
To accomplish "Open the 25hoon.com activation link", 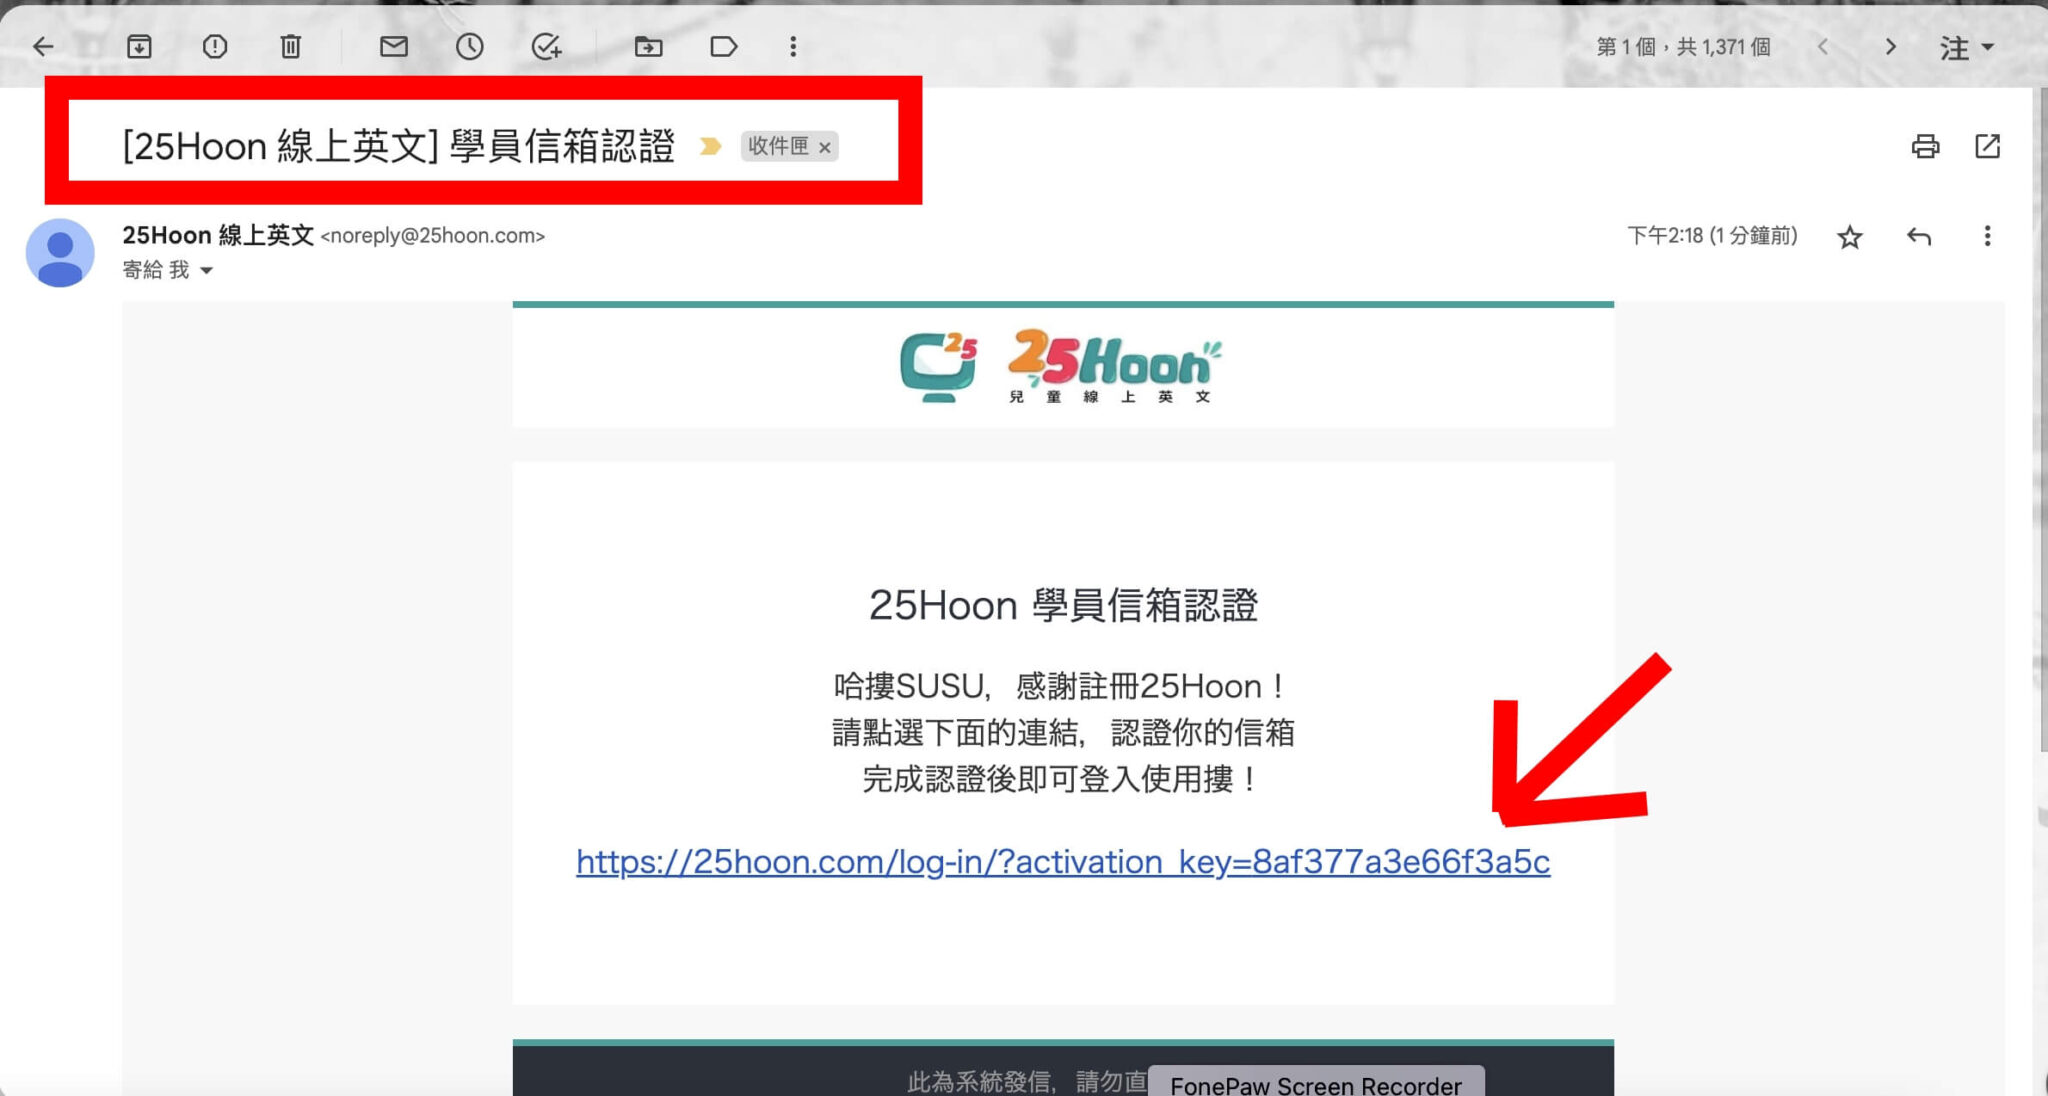I will (x=1063, y=862).
